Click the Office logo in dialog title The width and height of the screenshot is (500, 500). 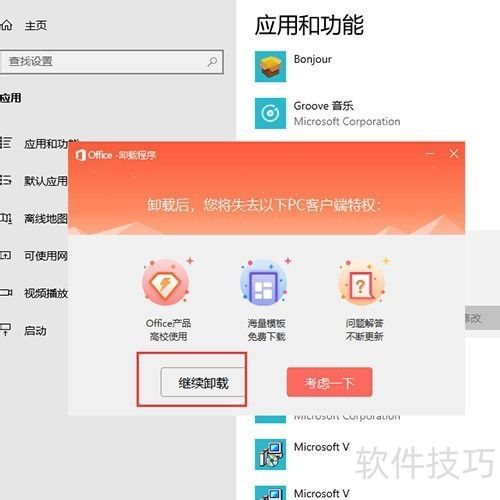80,155
